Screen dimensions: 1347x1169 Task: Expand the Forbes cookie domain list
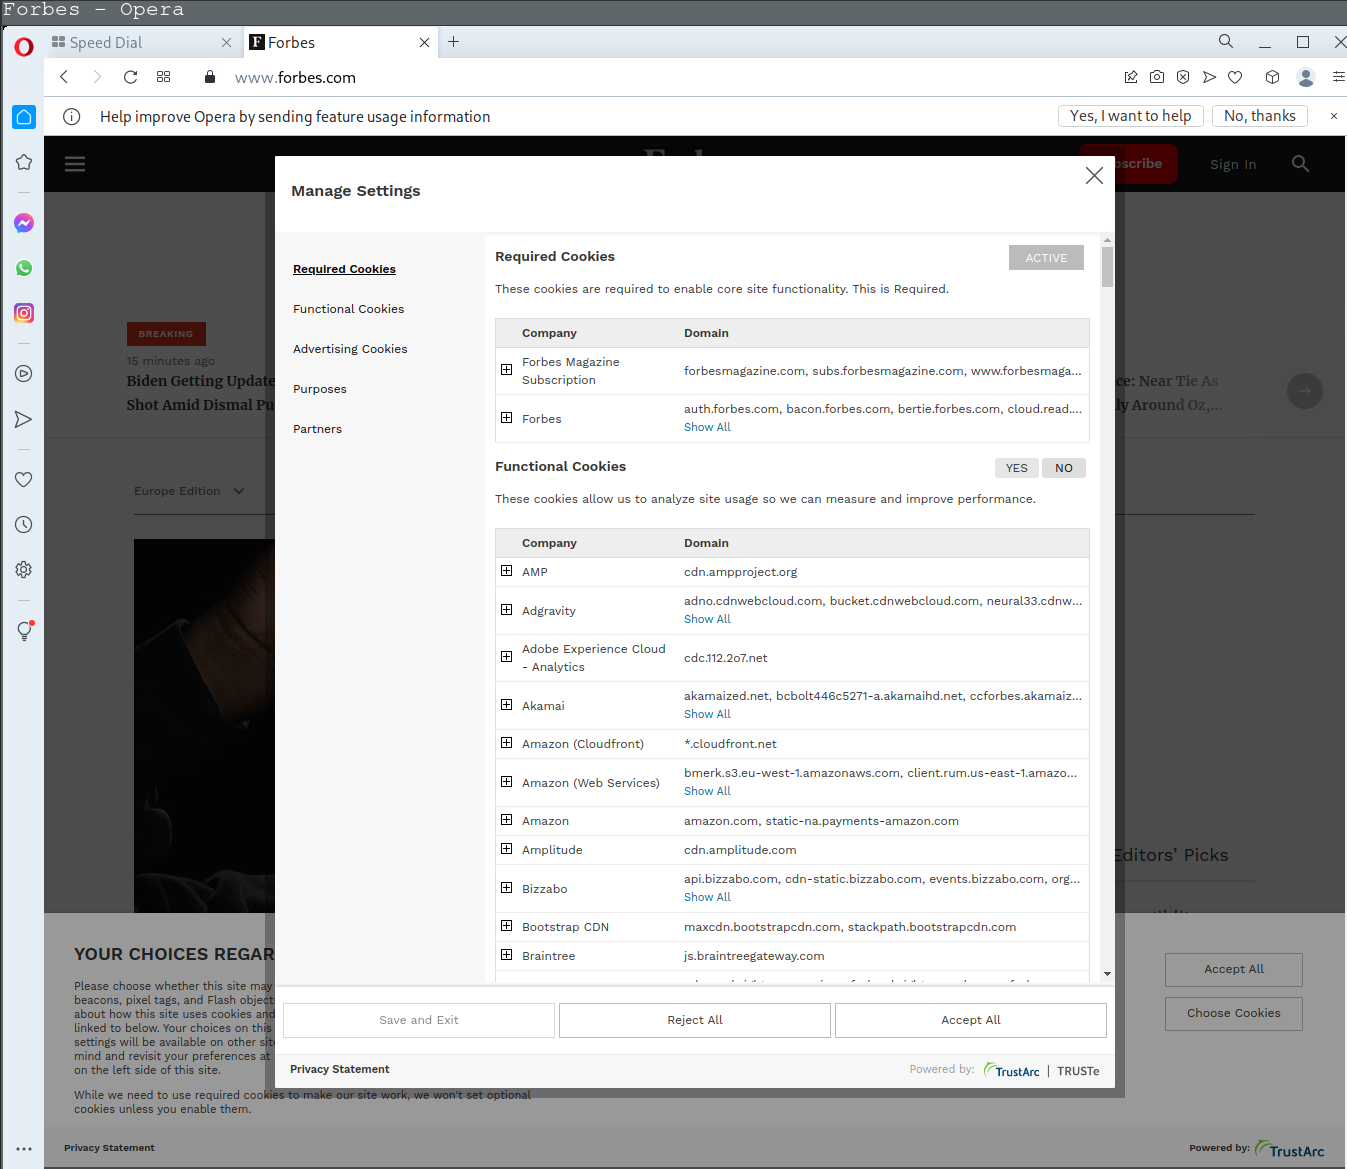point(506,417)
